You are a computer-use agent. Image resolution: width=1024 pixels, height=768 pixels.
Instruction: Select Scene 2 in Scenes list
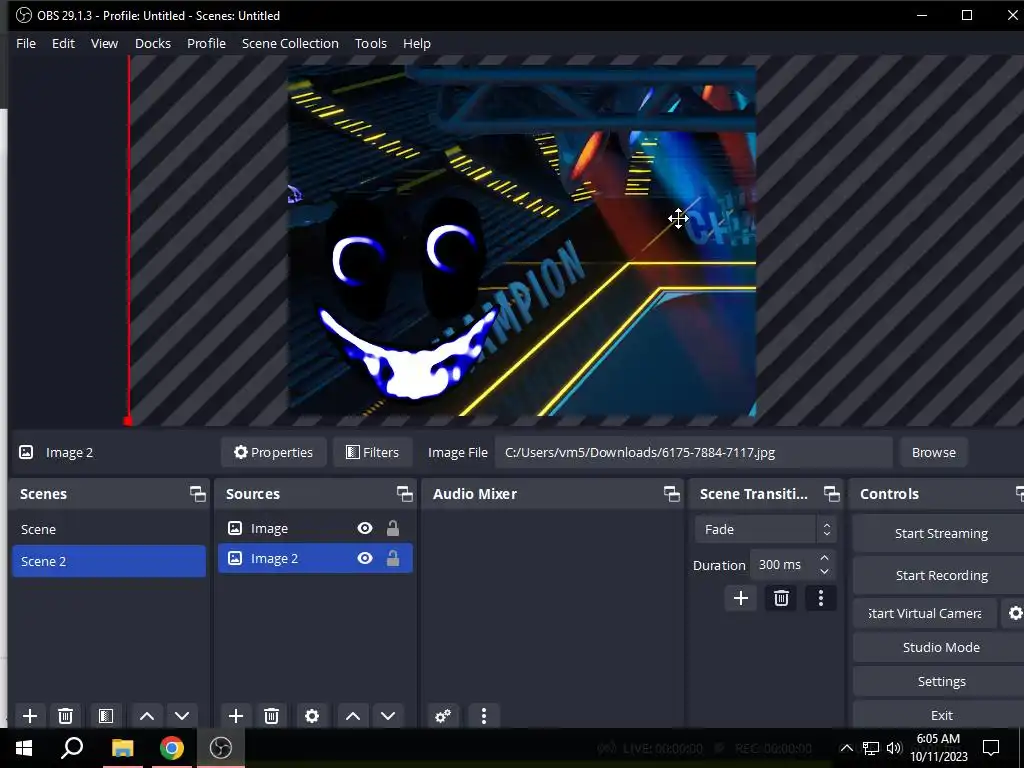[109, 561]
